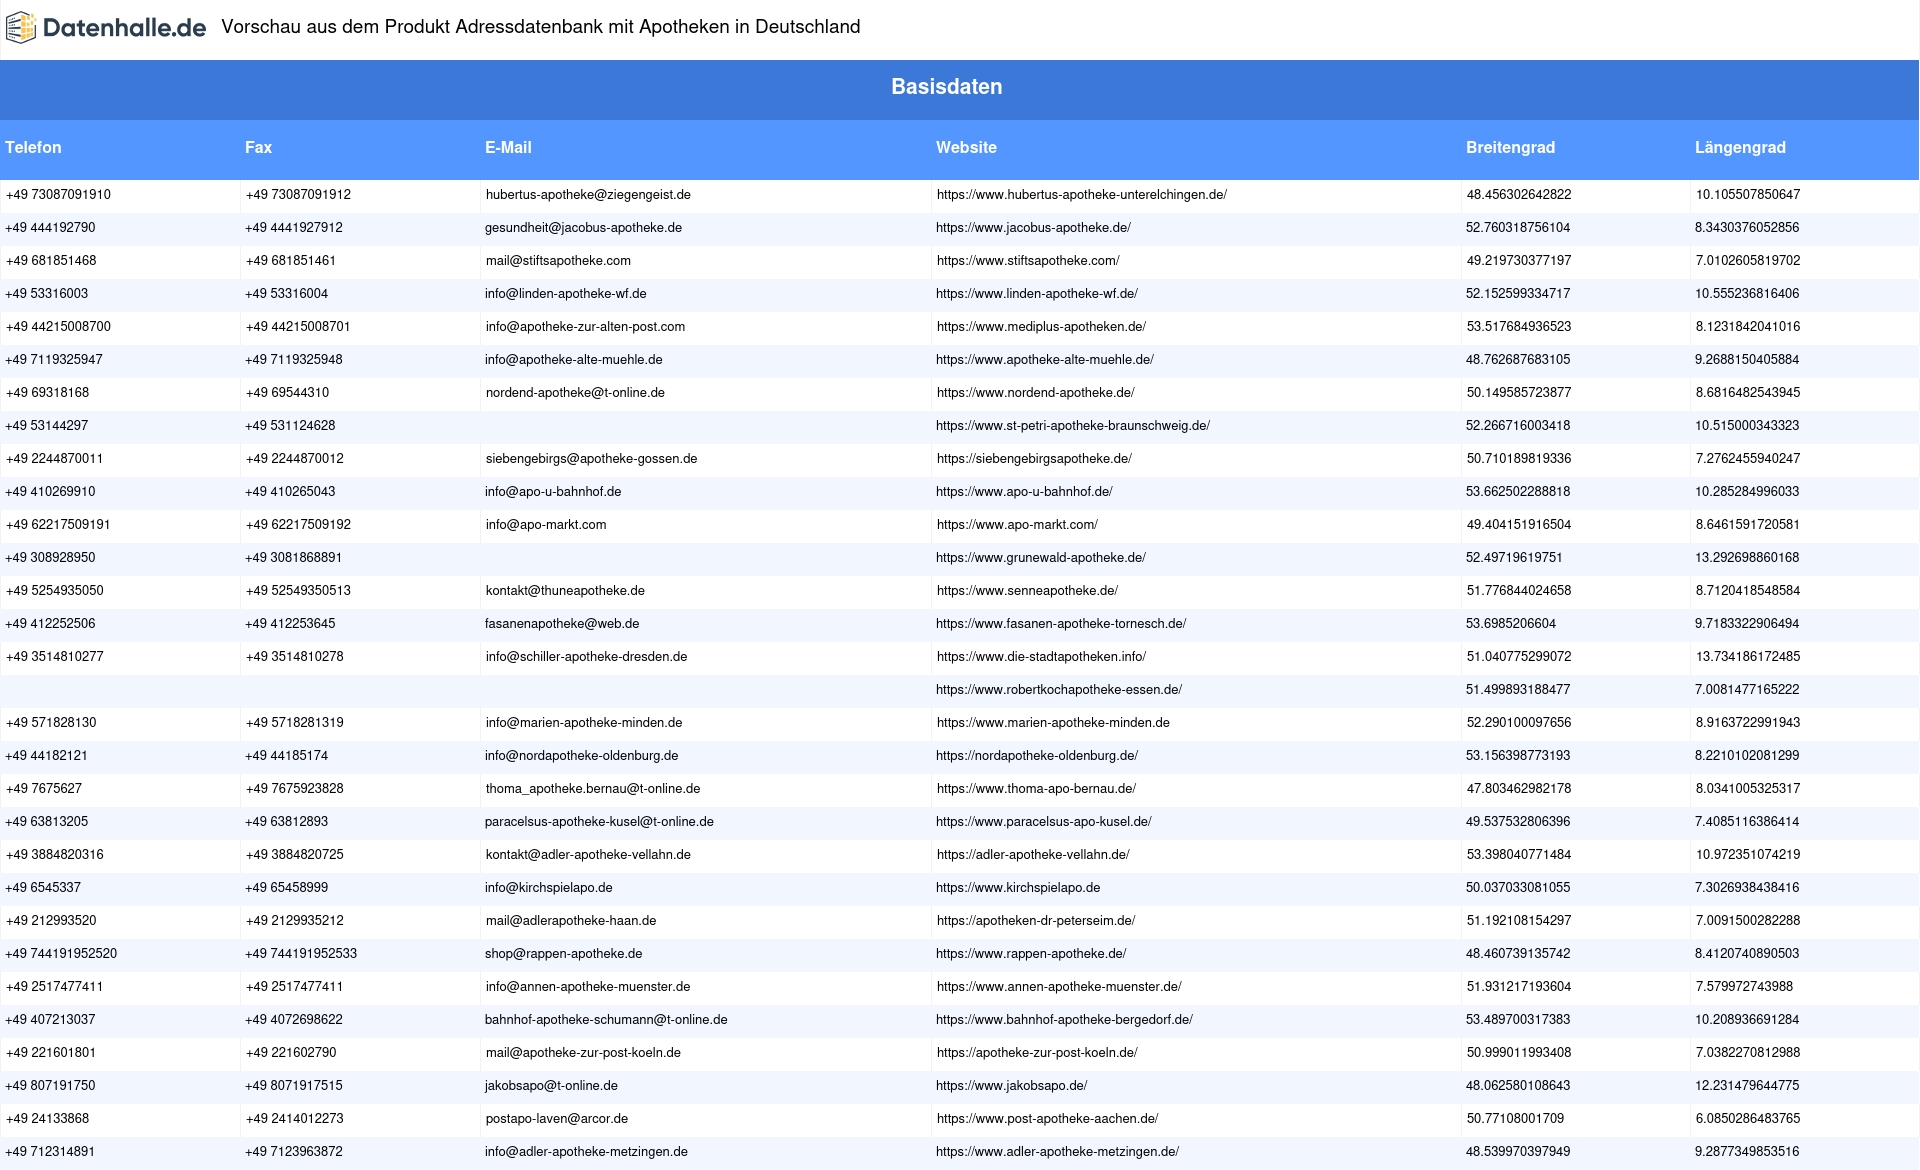
Task: Select the Längengrad column header
Action: (x=1740, y=147)
